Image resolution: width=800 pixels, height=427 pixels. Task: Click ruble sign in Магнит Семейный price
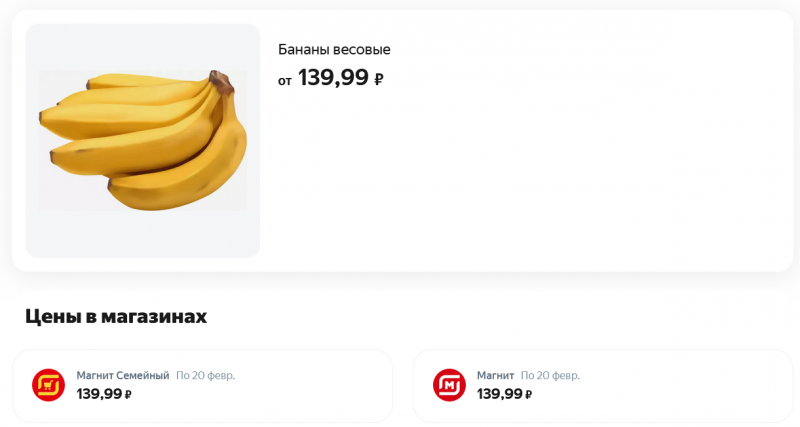point(129,395)
